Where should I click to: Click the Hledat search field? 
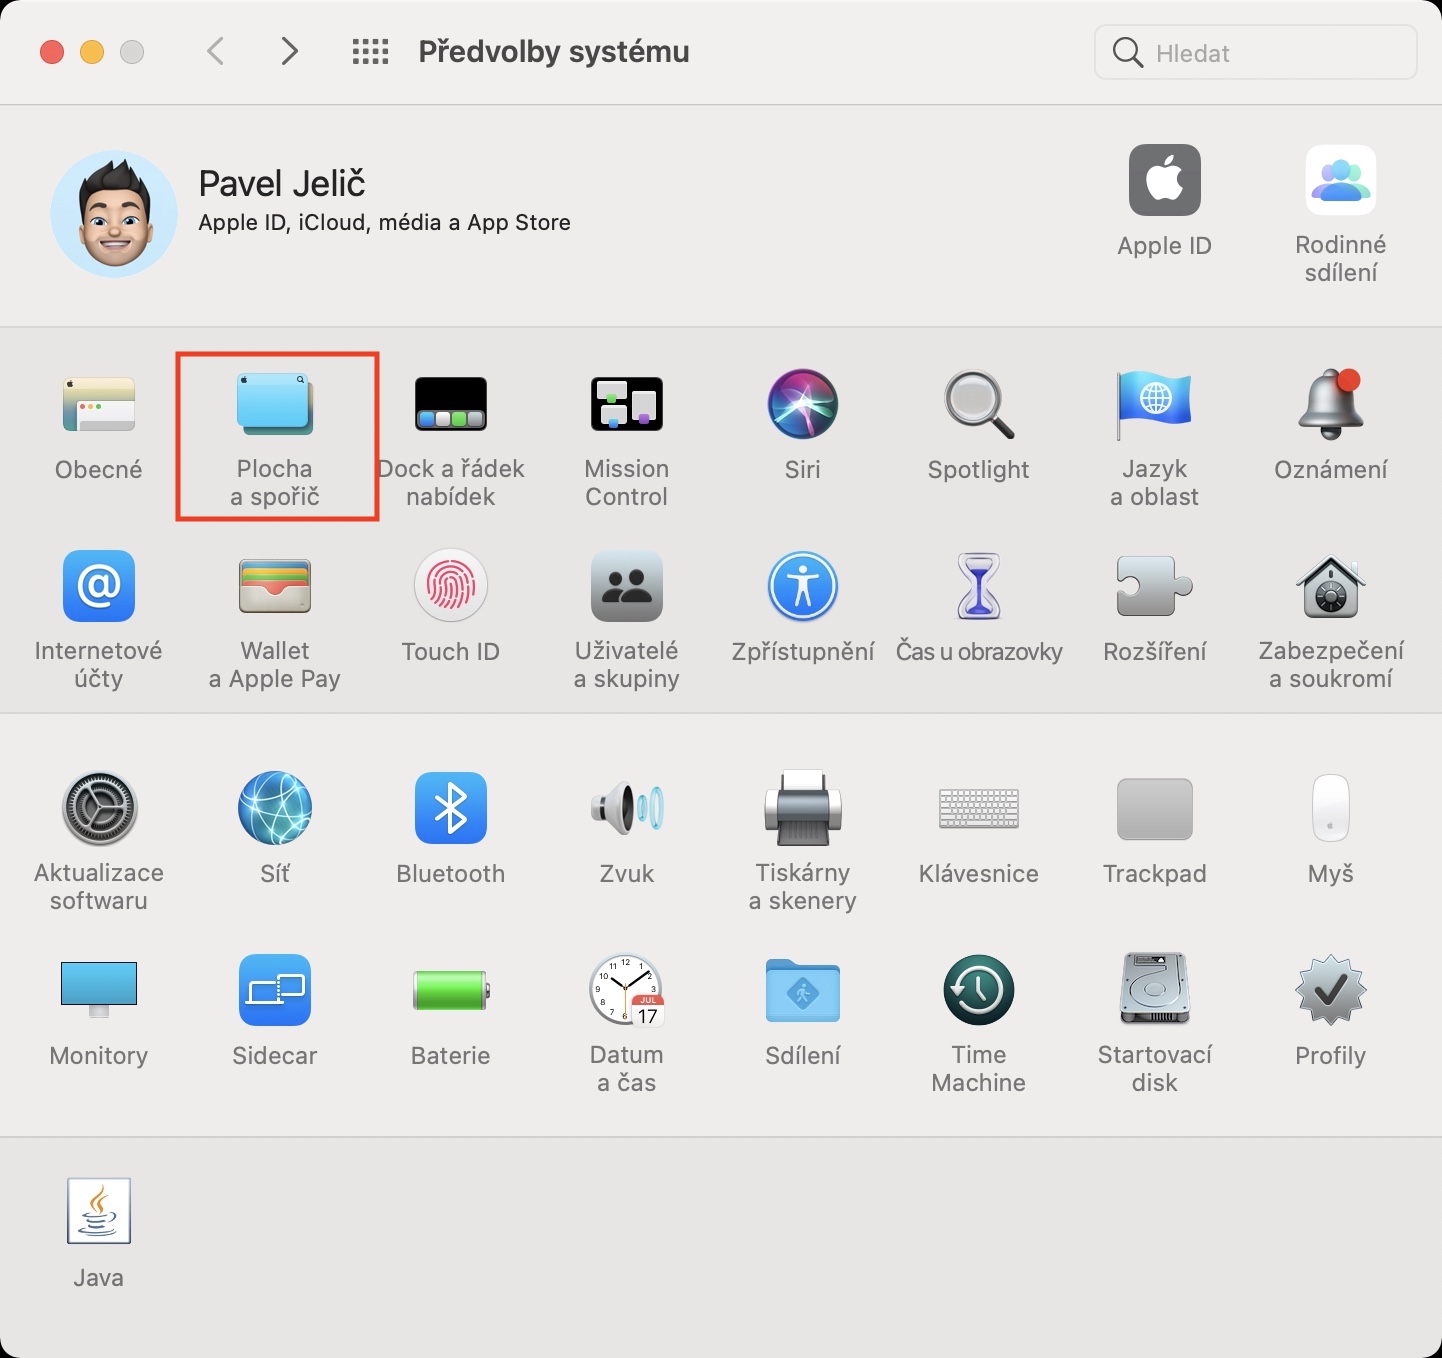click(x=1256, y=52)
